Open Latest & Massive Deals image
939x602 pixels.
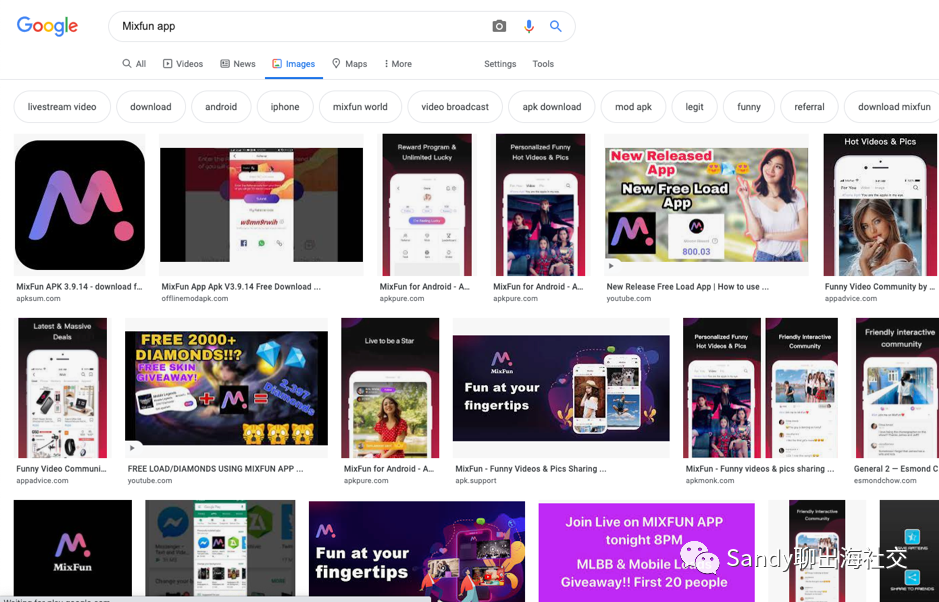62,388
